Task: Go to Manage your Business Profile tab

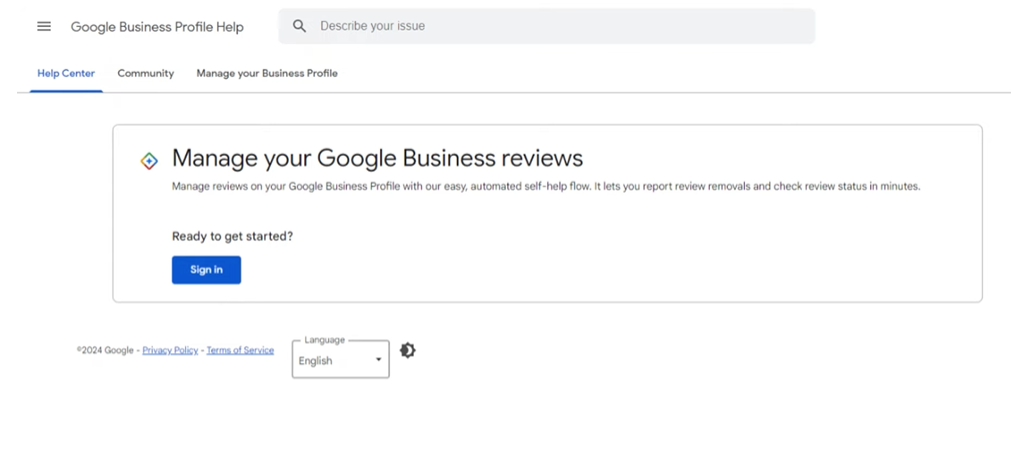Action: coord(267,73)
